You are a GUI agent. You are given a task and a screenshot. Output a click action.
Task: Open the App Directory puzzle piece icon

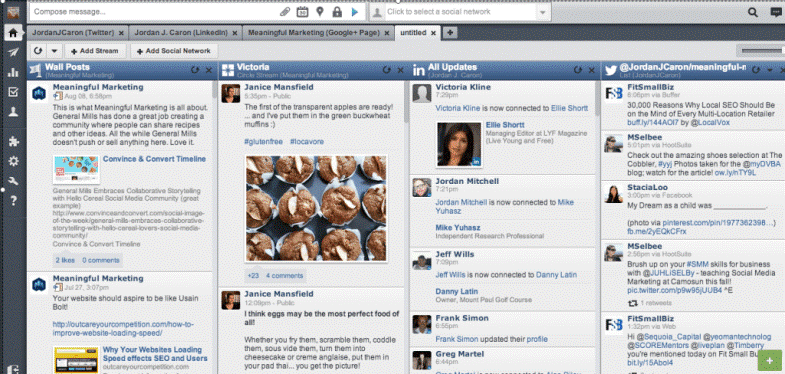tap(13, 141)
